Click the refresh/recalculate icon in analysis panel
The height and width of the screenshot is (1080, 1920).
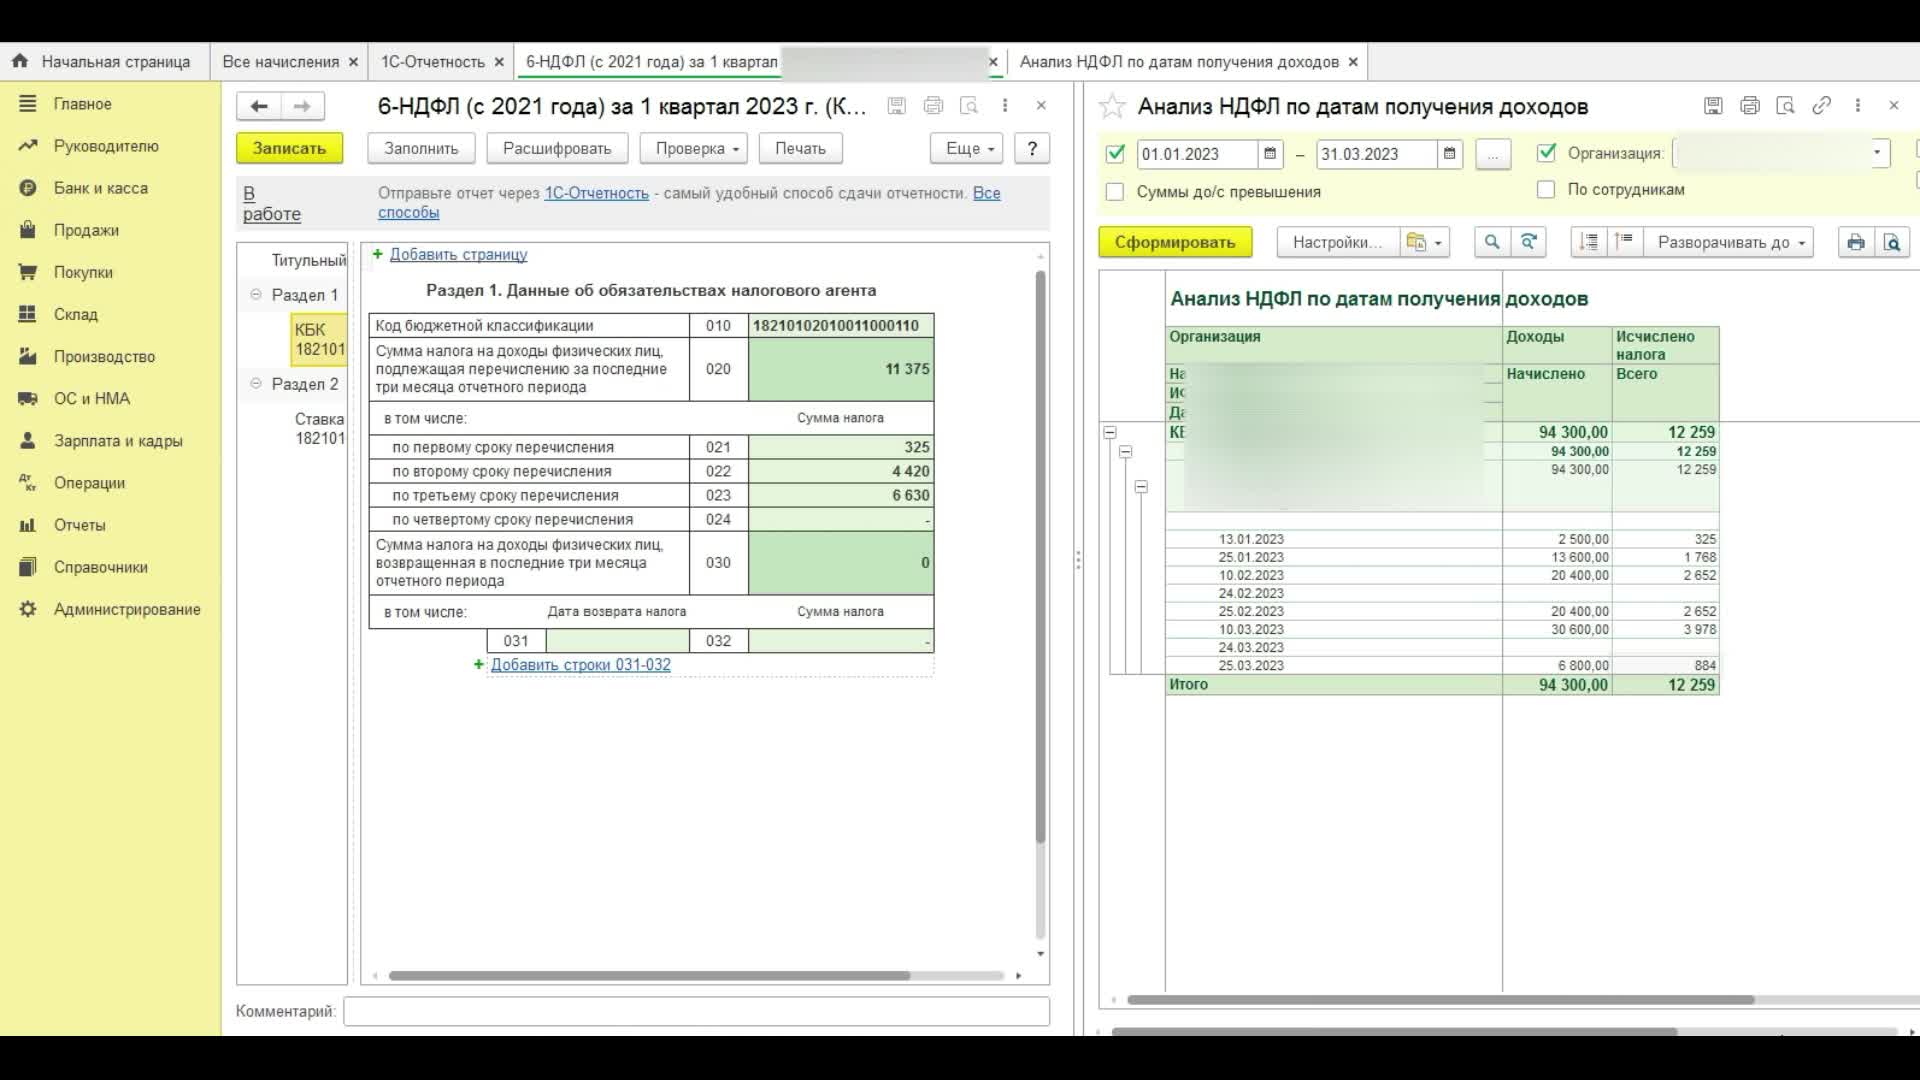[x=1527, y=241]
